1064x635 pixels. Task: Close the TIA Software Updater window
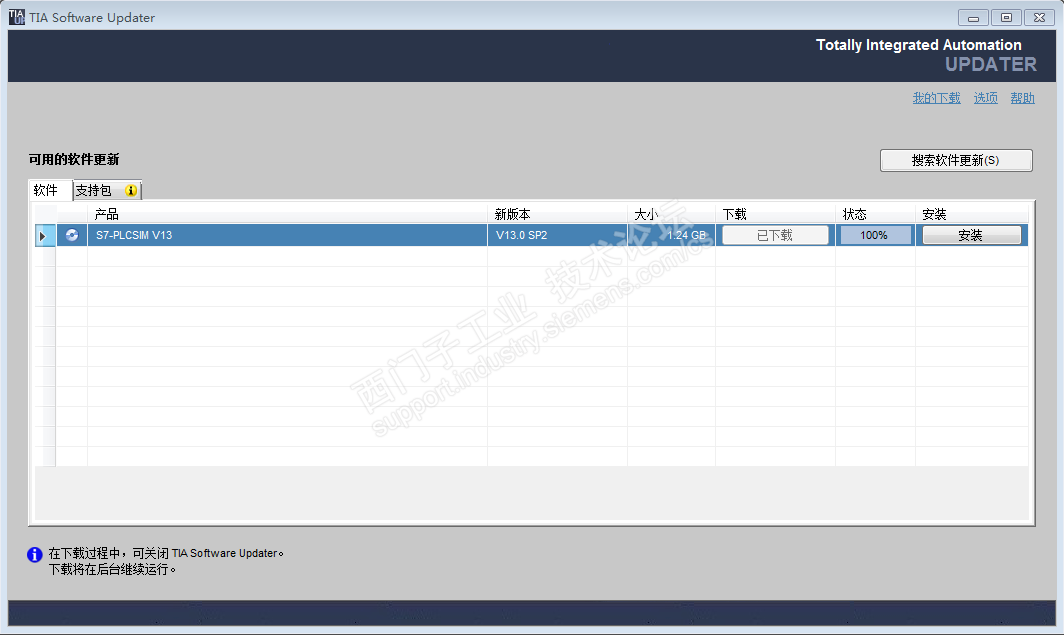point(1039,18)
